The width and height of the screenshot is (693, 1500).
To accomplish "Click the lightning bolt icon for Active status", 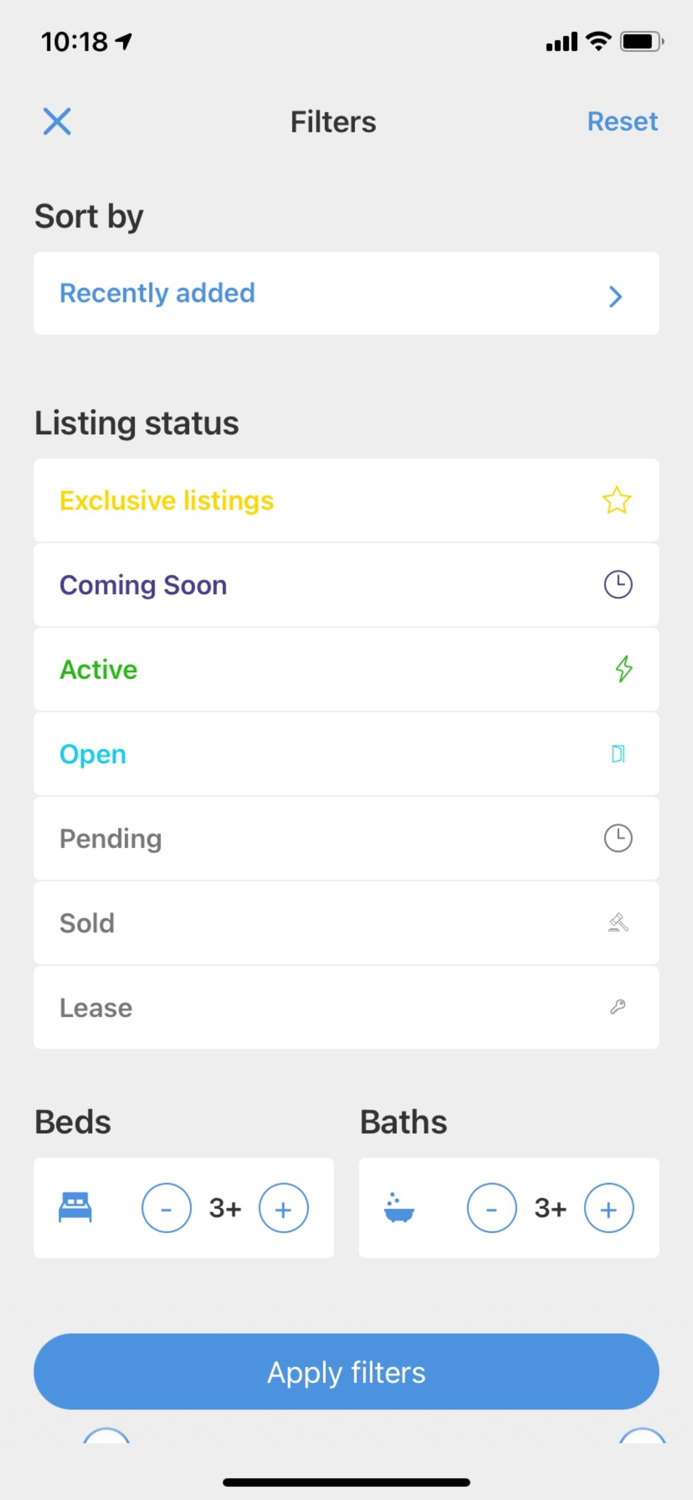I will 622,669.
